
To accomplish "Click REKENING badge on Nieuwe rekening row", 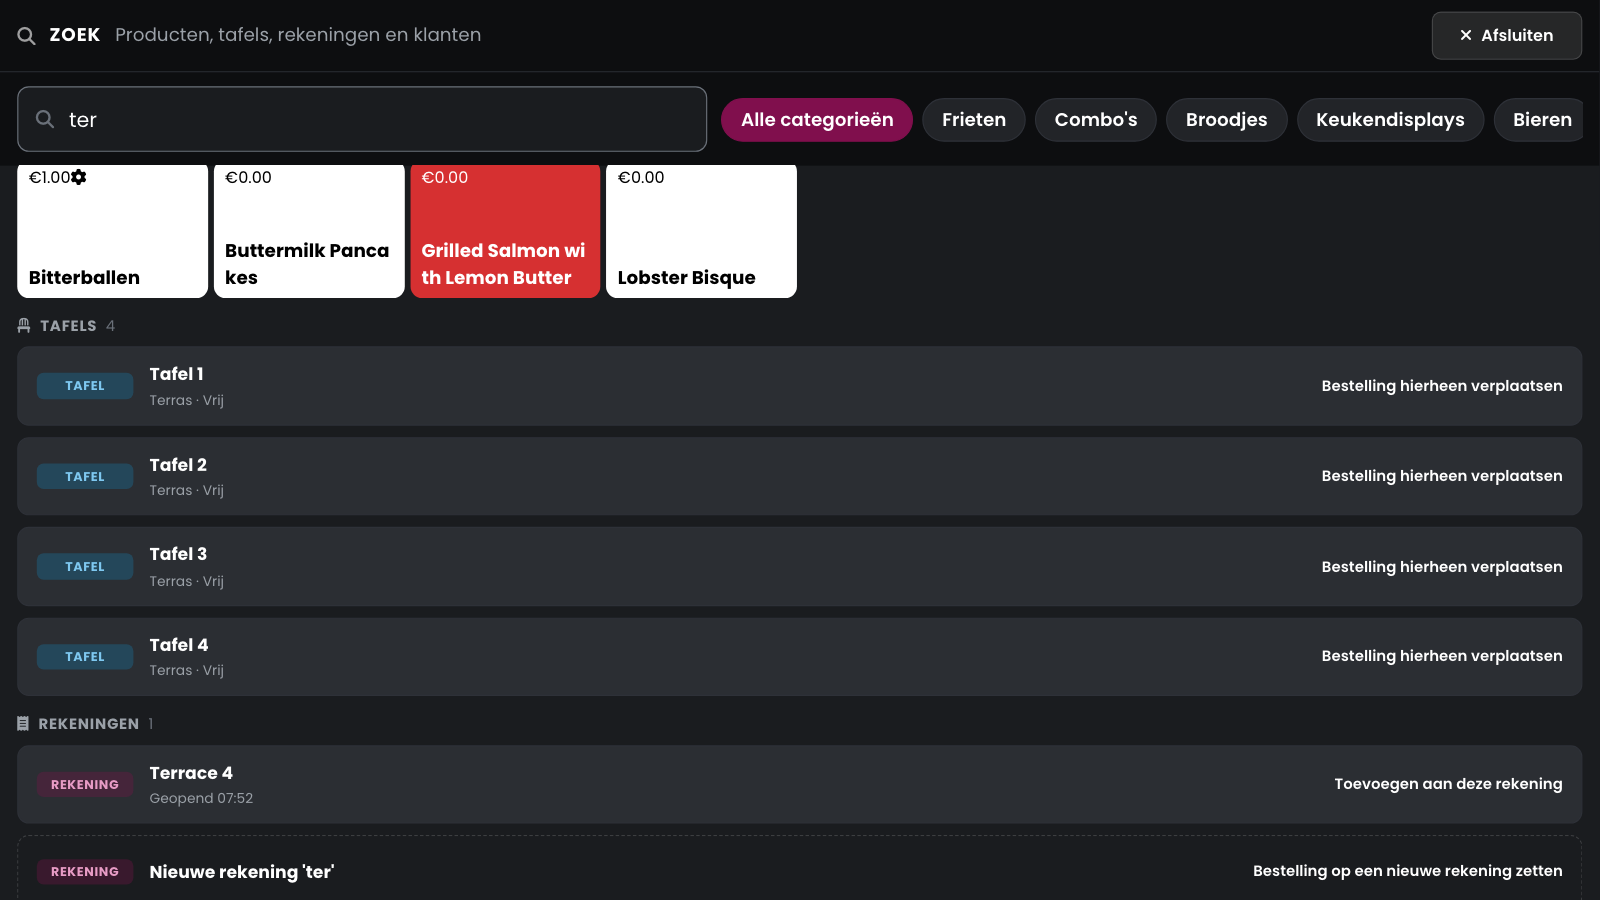I will [85, 872].
